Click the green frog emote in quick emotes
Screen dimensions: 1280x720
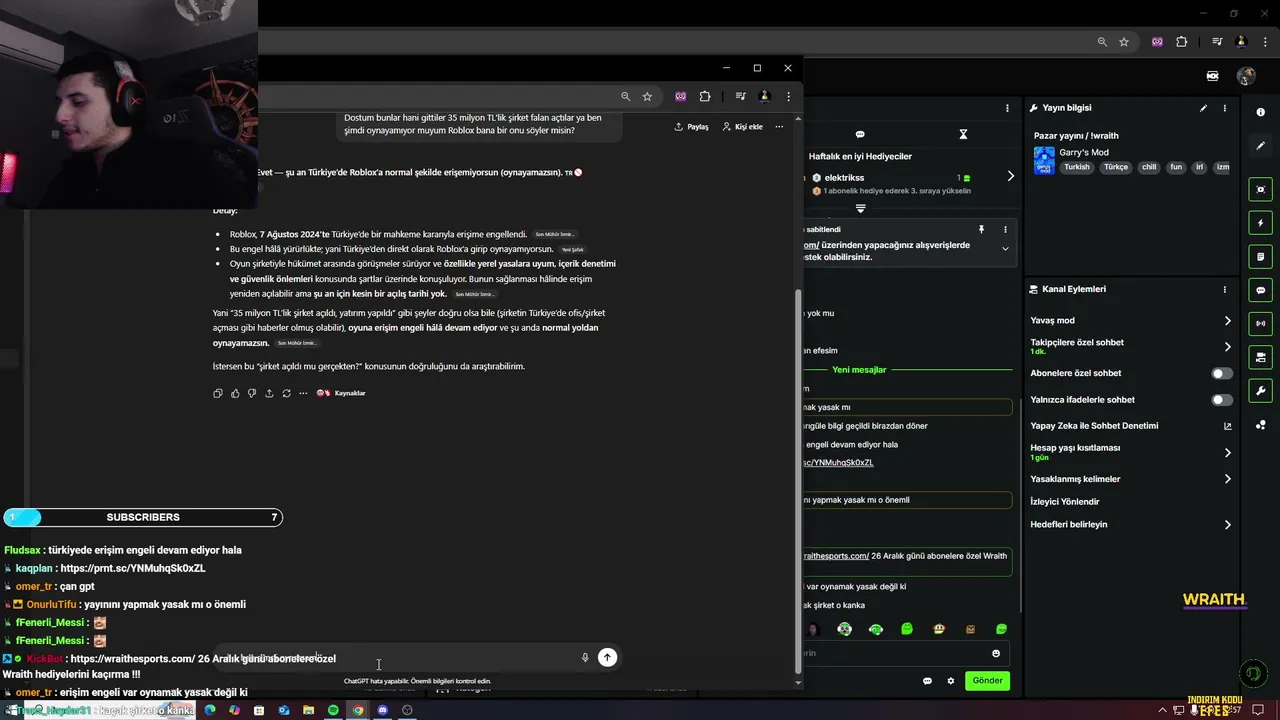(x=907, y=629)
